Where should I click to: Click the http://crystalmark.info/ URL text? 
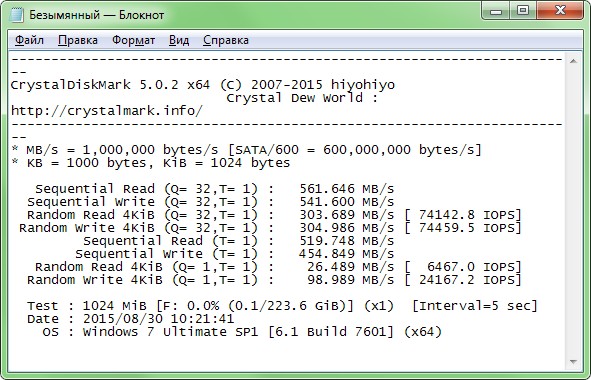tap(107, 111)
